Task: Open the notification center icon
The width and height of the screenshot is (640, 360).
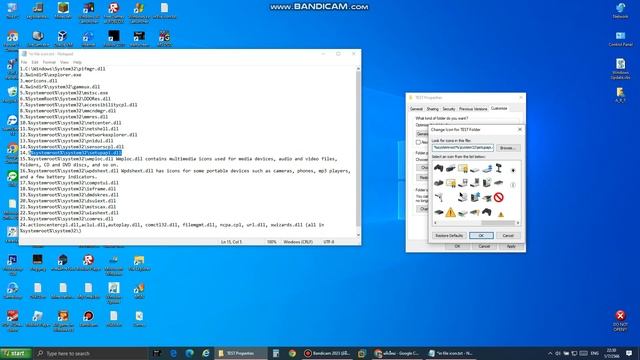Action: [629, 353]
